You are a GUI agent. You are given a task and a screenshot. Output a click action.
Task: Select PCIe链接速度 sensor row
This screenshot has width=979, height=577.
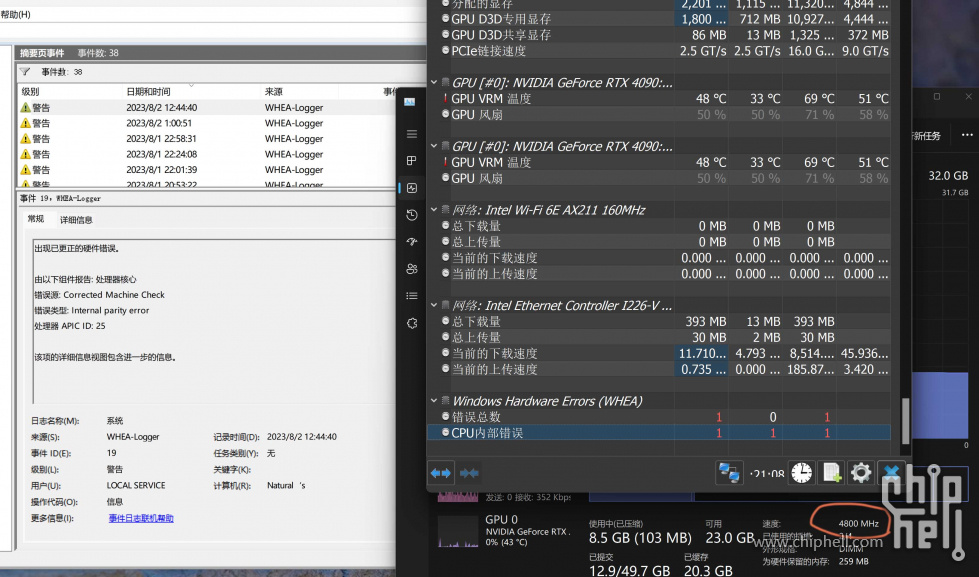659,51
